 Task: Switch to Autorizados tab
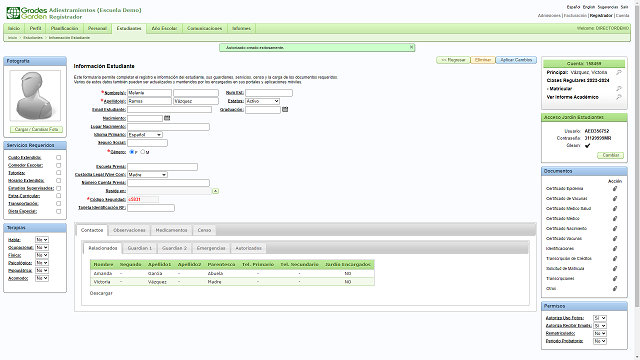point(249,248)
